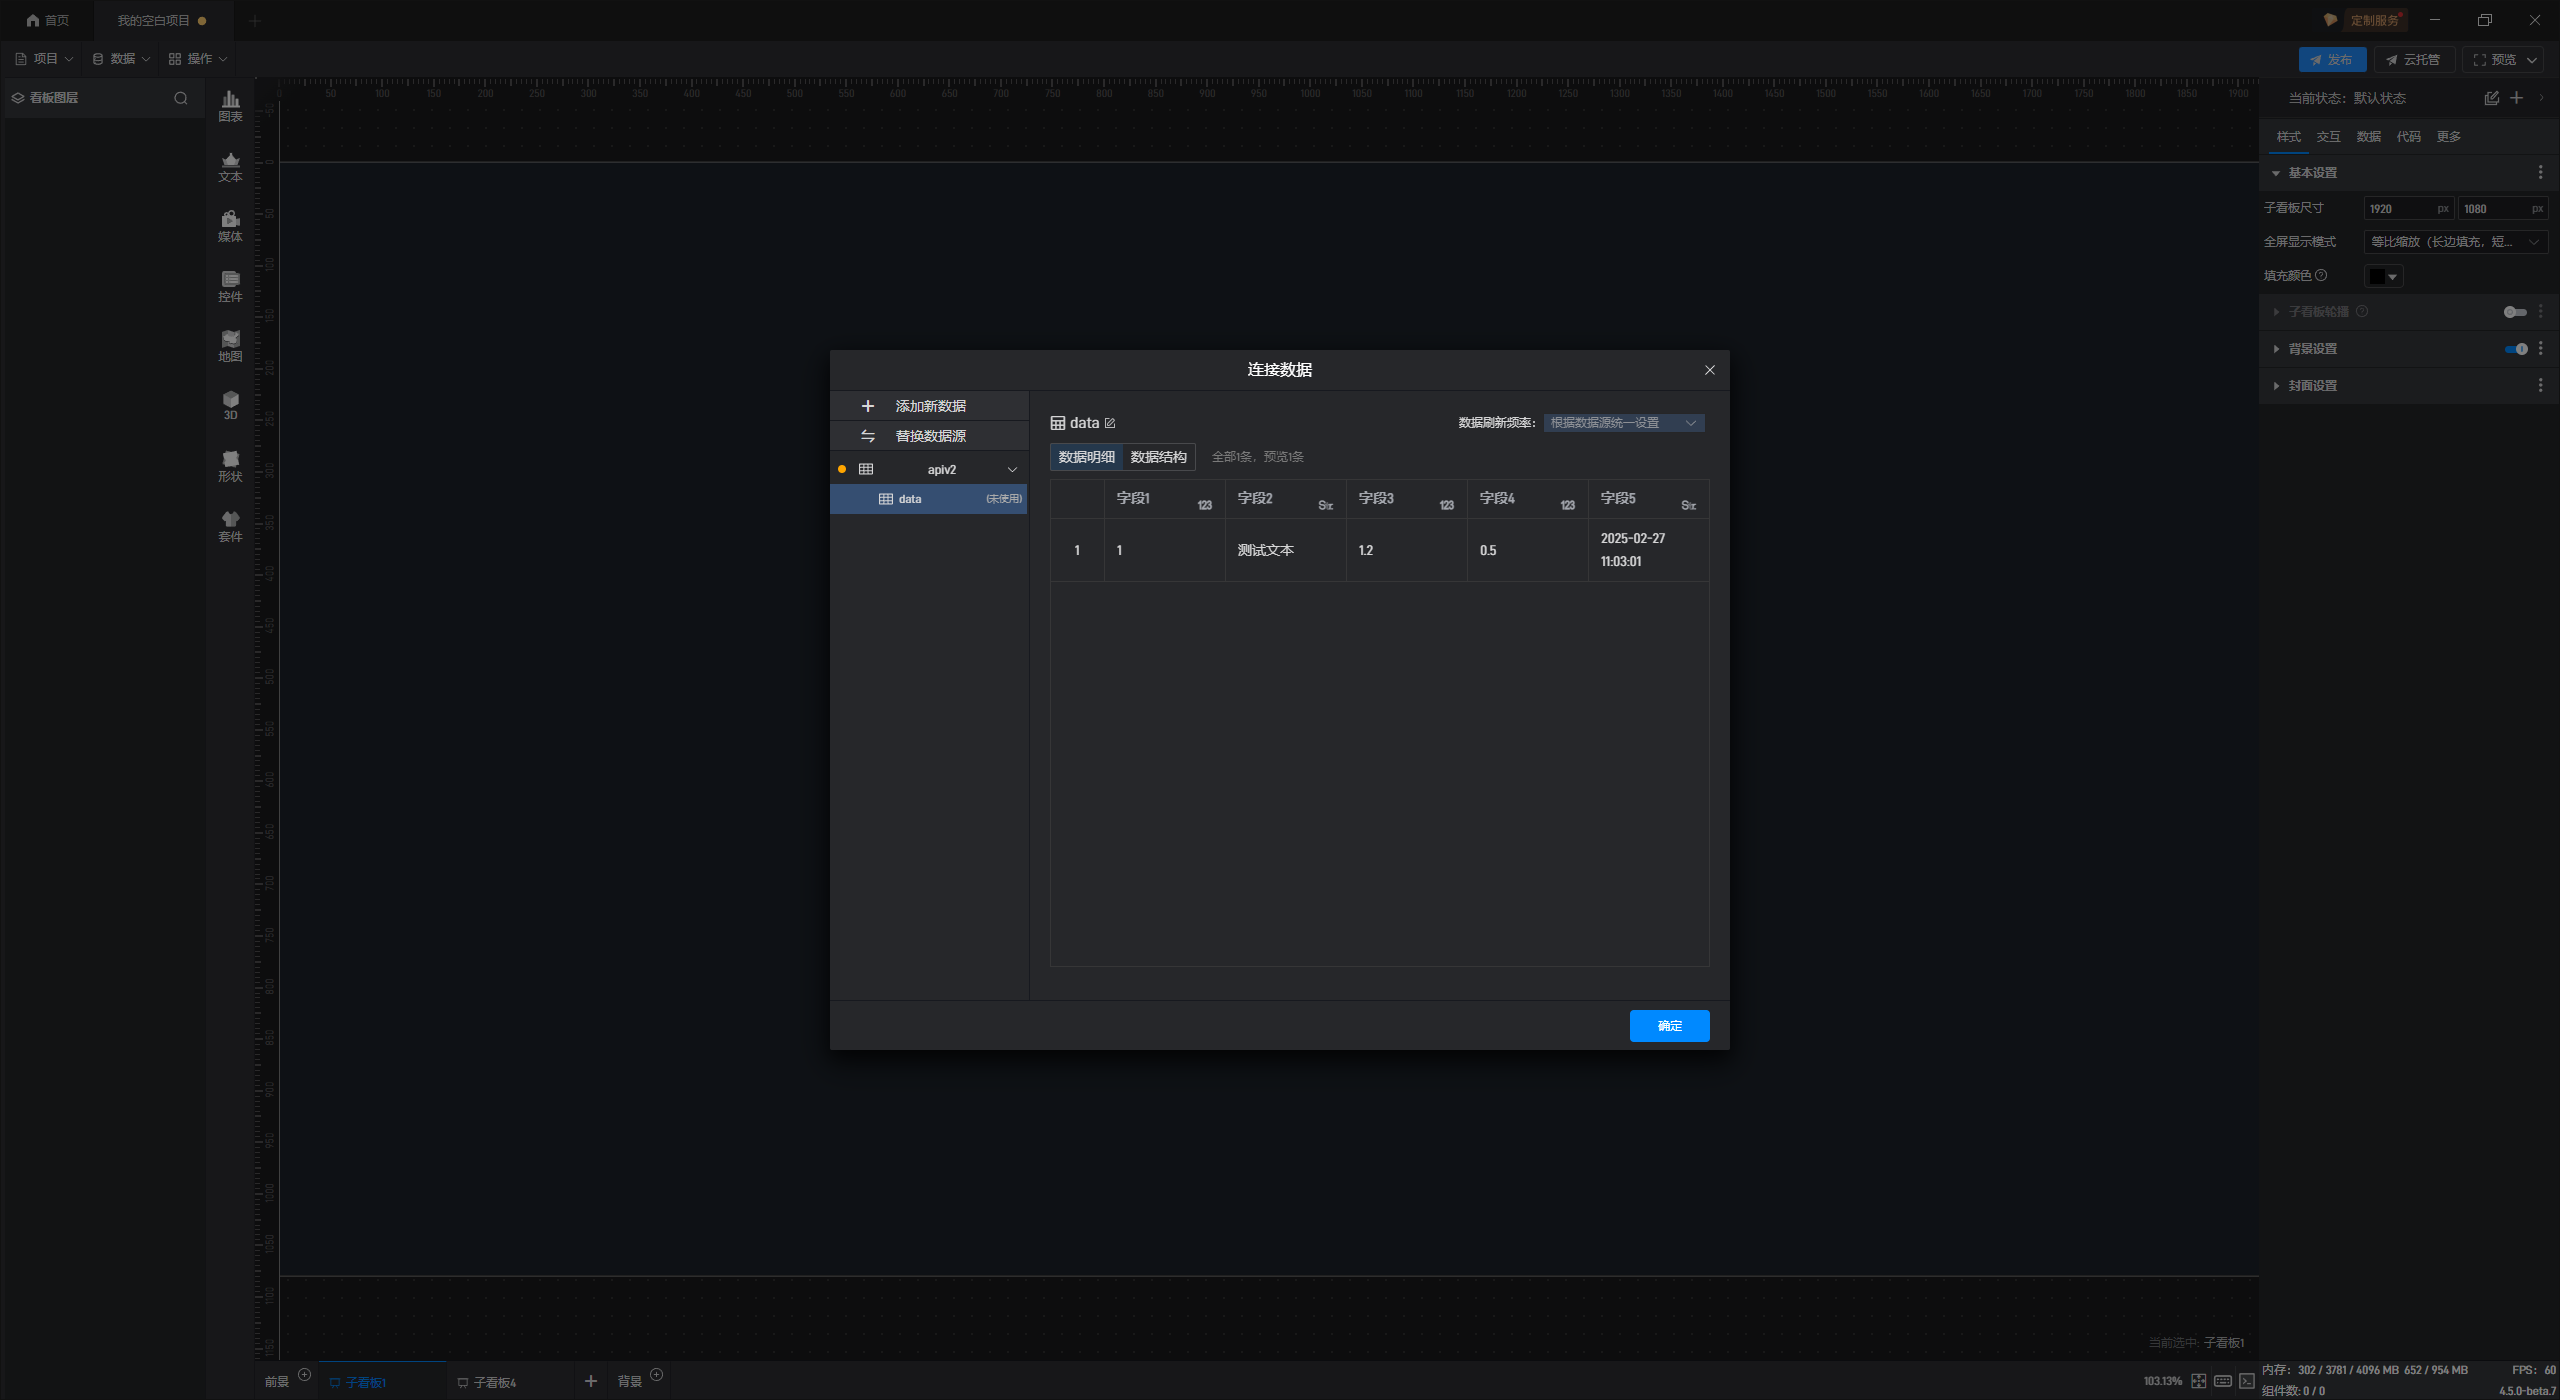Switch to the 交互 tab
The width and height of the screenshot is (2560, 1400).
click(x=2328, y=137)
